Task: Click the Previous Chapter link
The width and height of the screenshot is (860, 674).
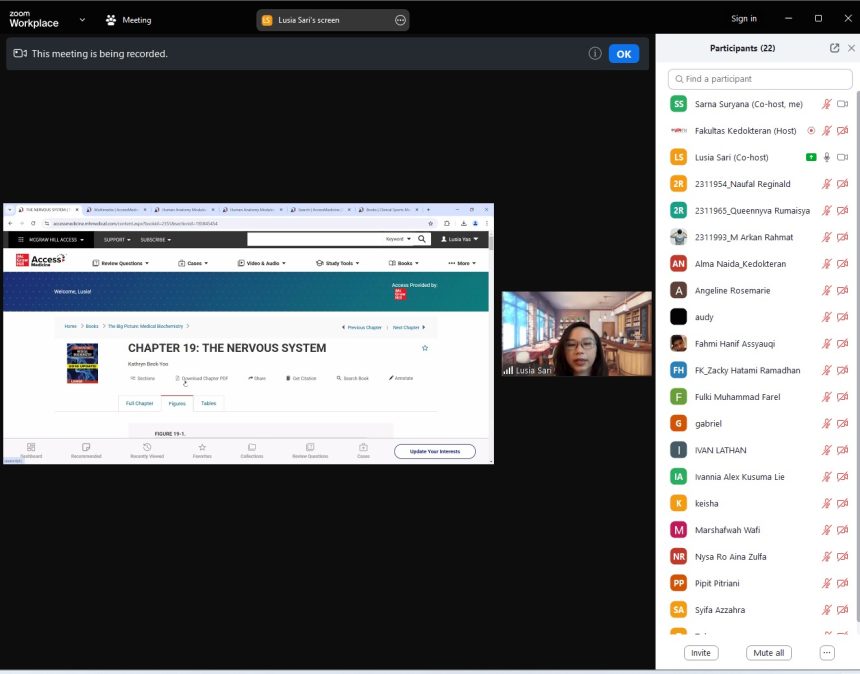Action: pos(361,327)
